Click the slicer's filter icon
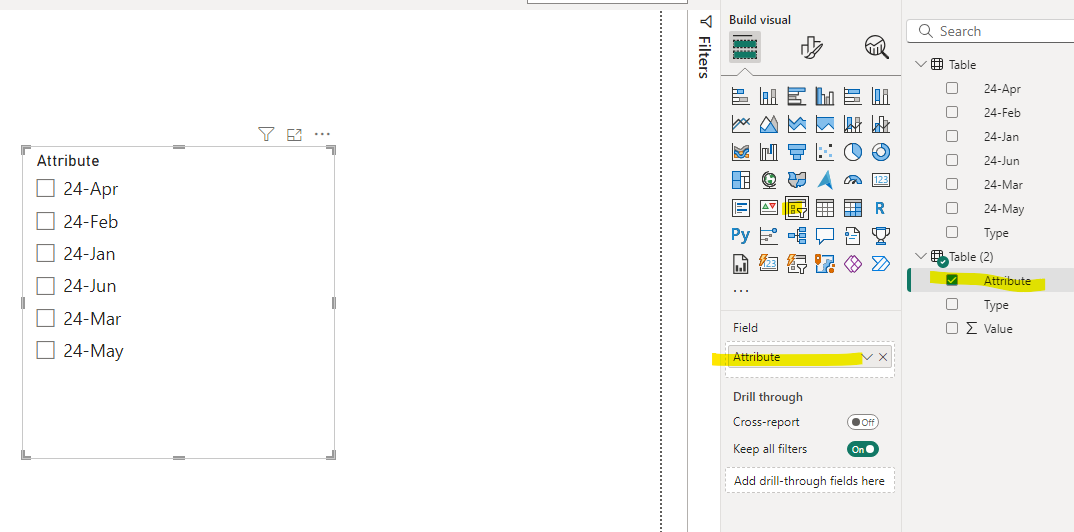Screen dimensions: 1074x532 click(266, 134)
